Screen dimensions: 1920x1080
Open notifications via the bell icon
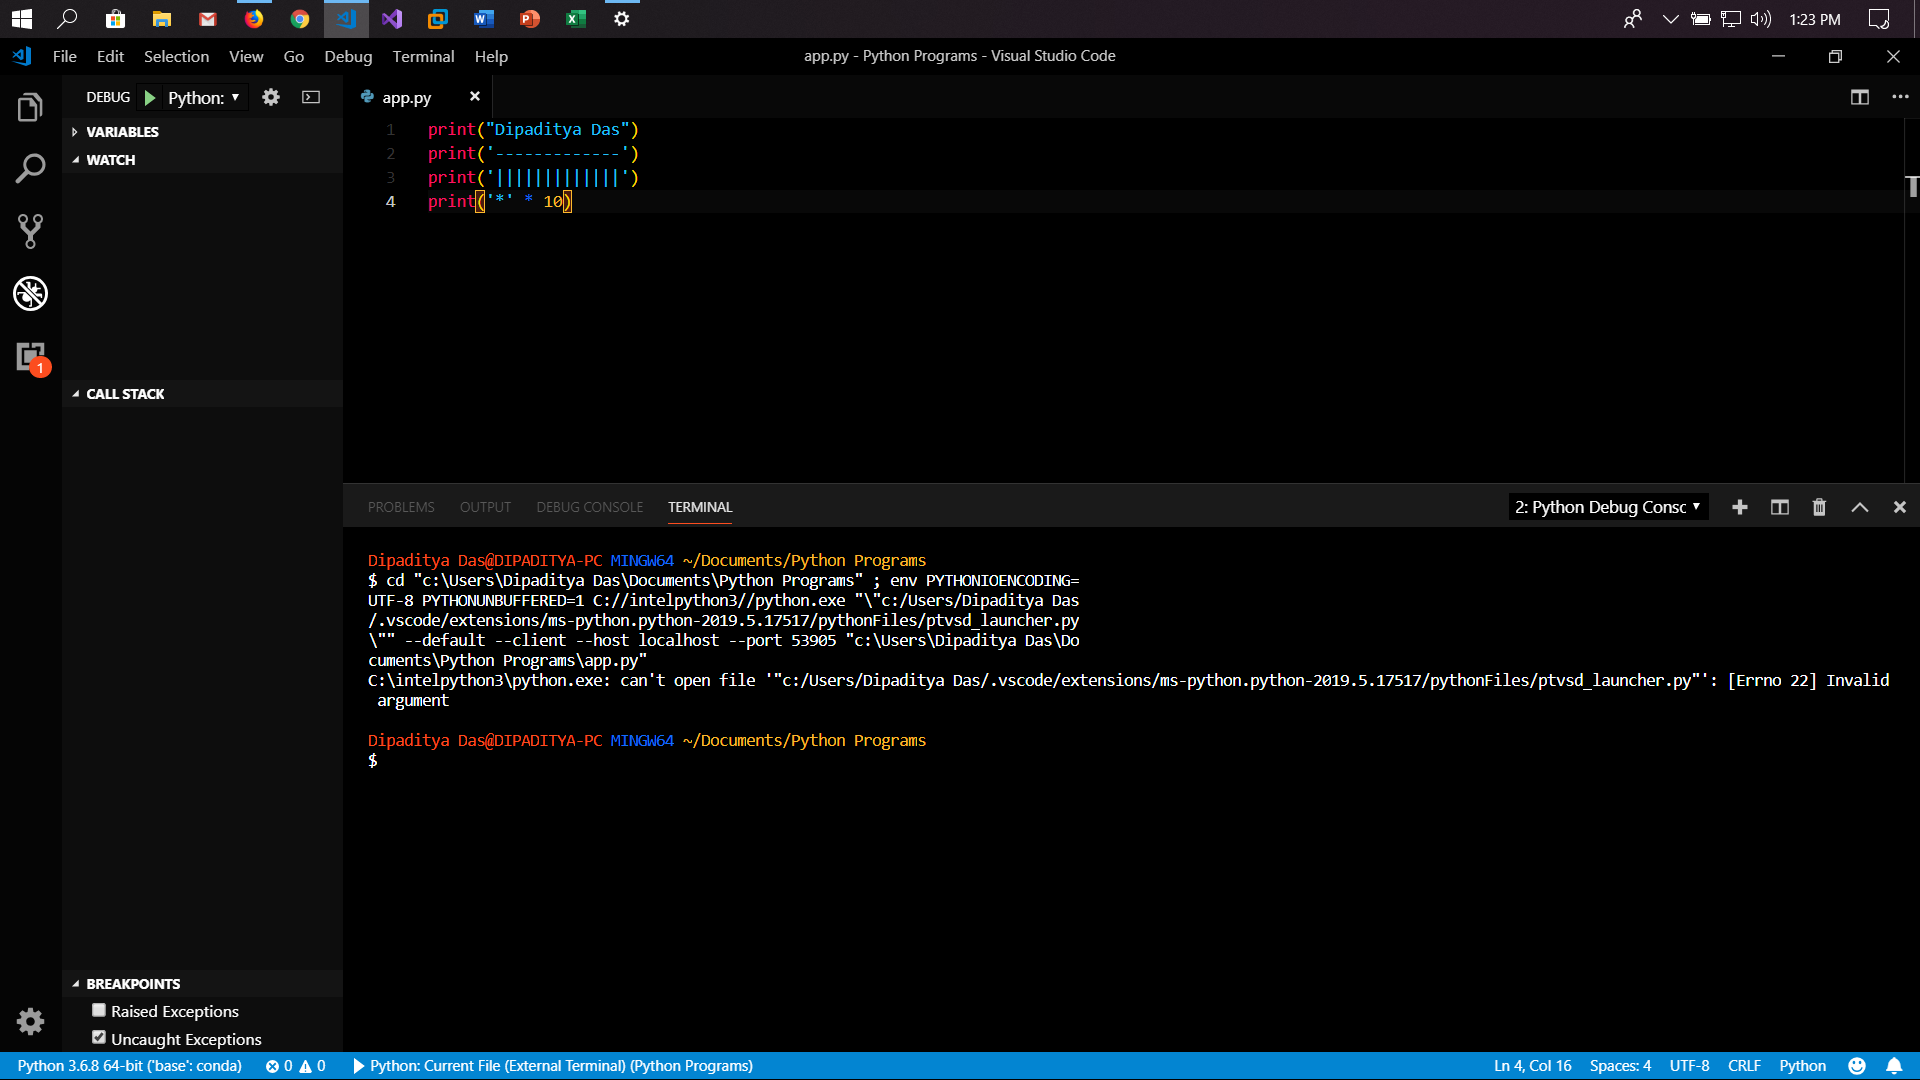[1895, 1066]
